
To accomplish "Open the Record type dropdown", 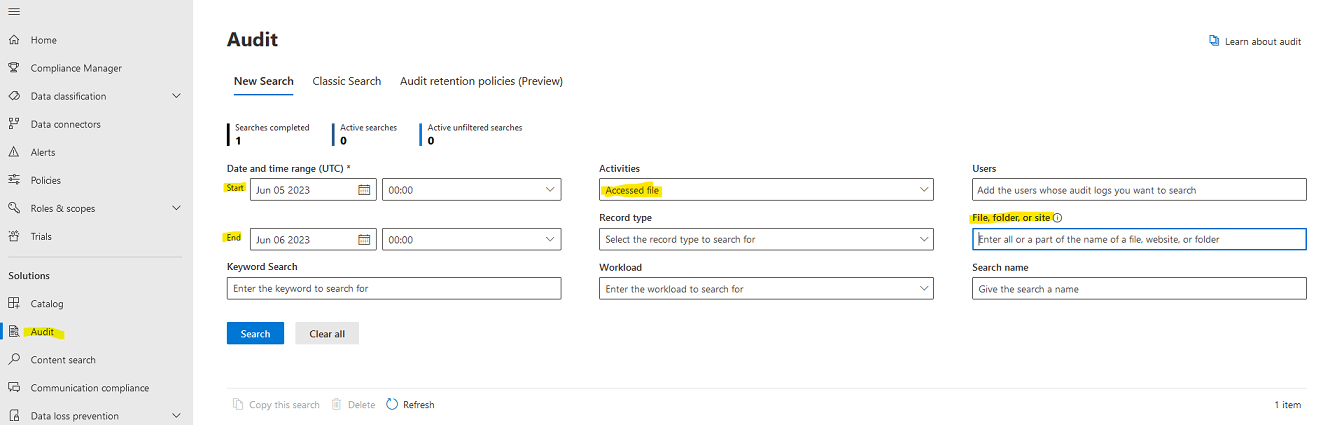I will tap(766, 240).
